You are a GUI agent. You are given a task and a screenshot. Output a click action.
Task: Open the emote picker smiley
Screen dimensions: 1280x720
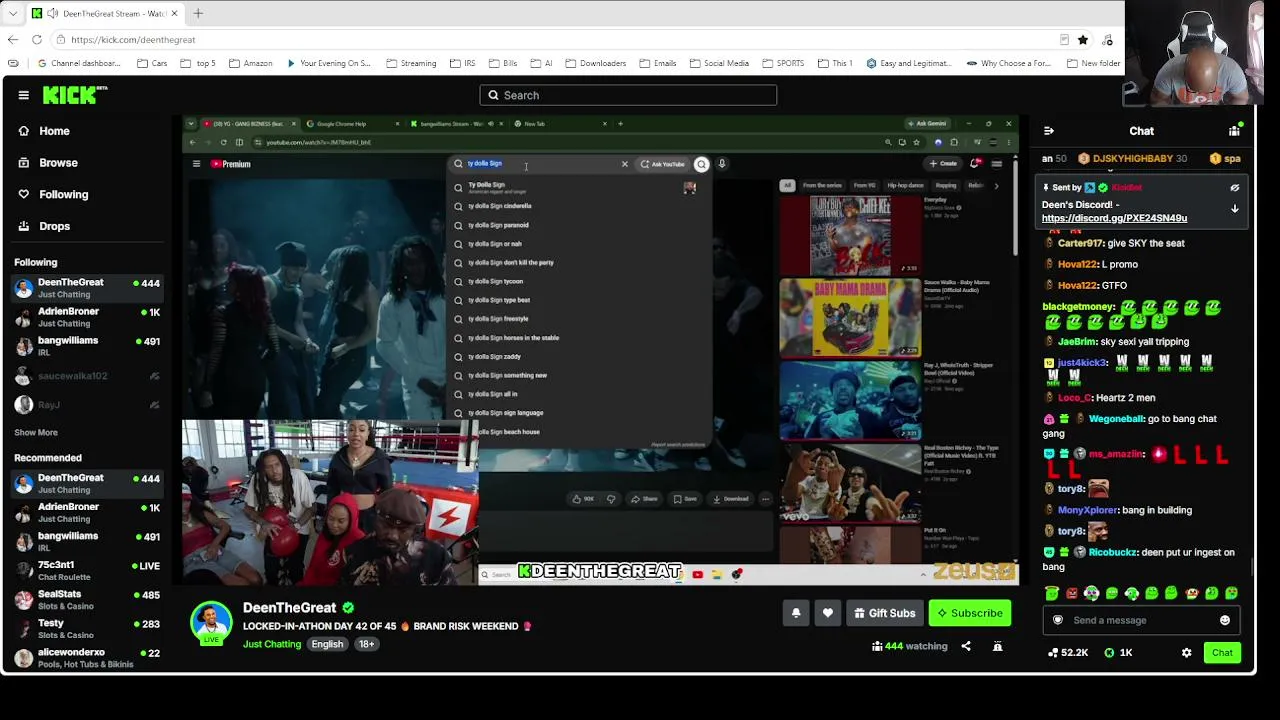1225,620
